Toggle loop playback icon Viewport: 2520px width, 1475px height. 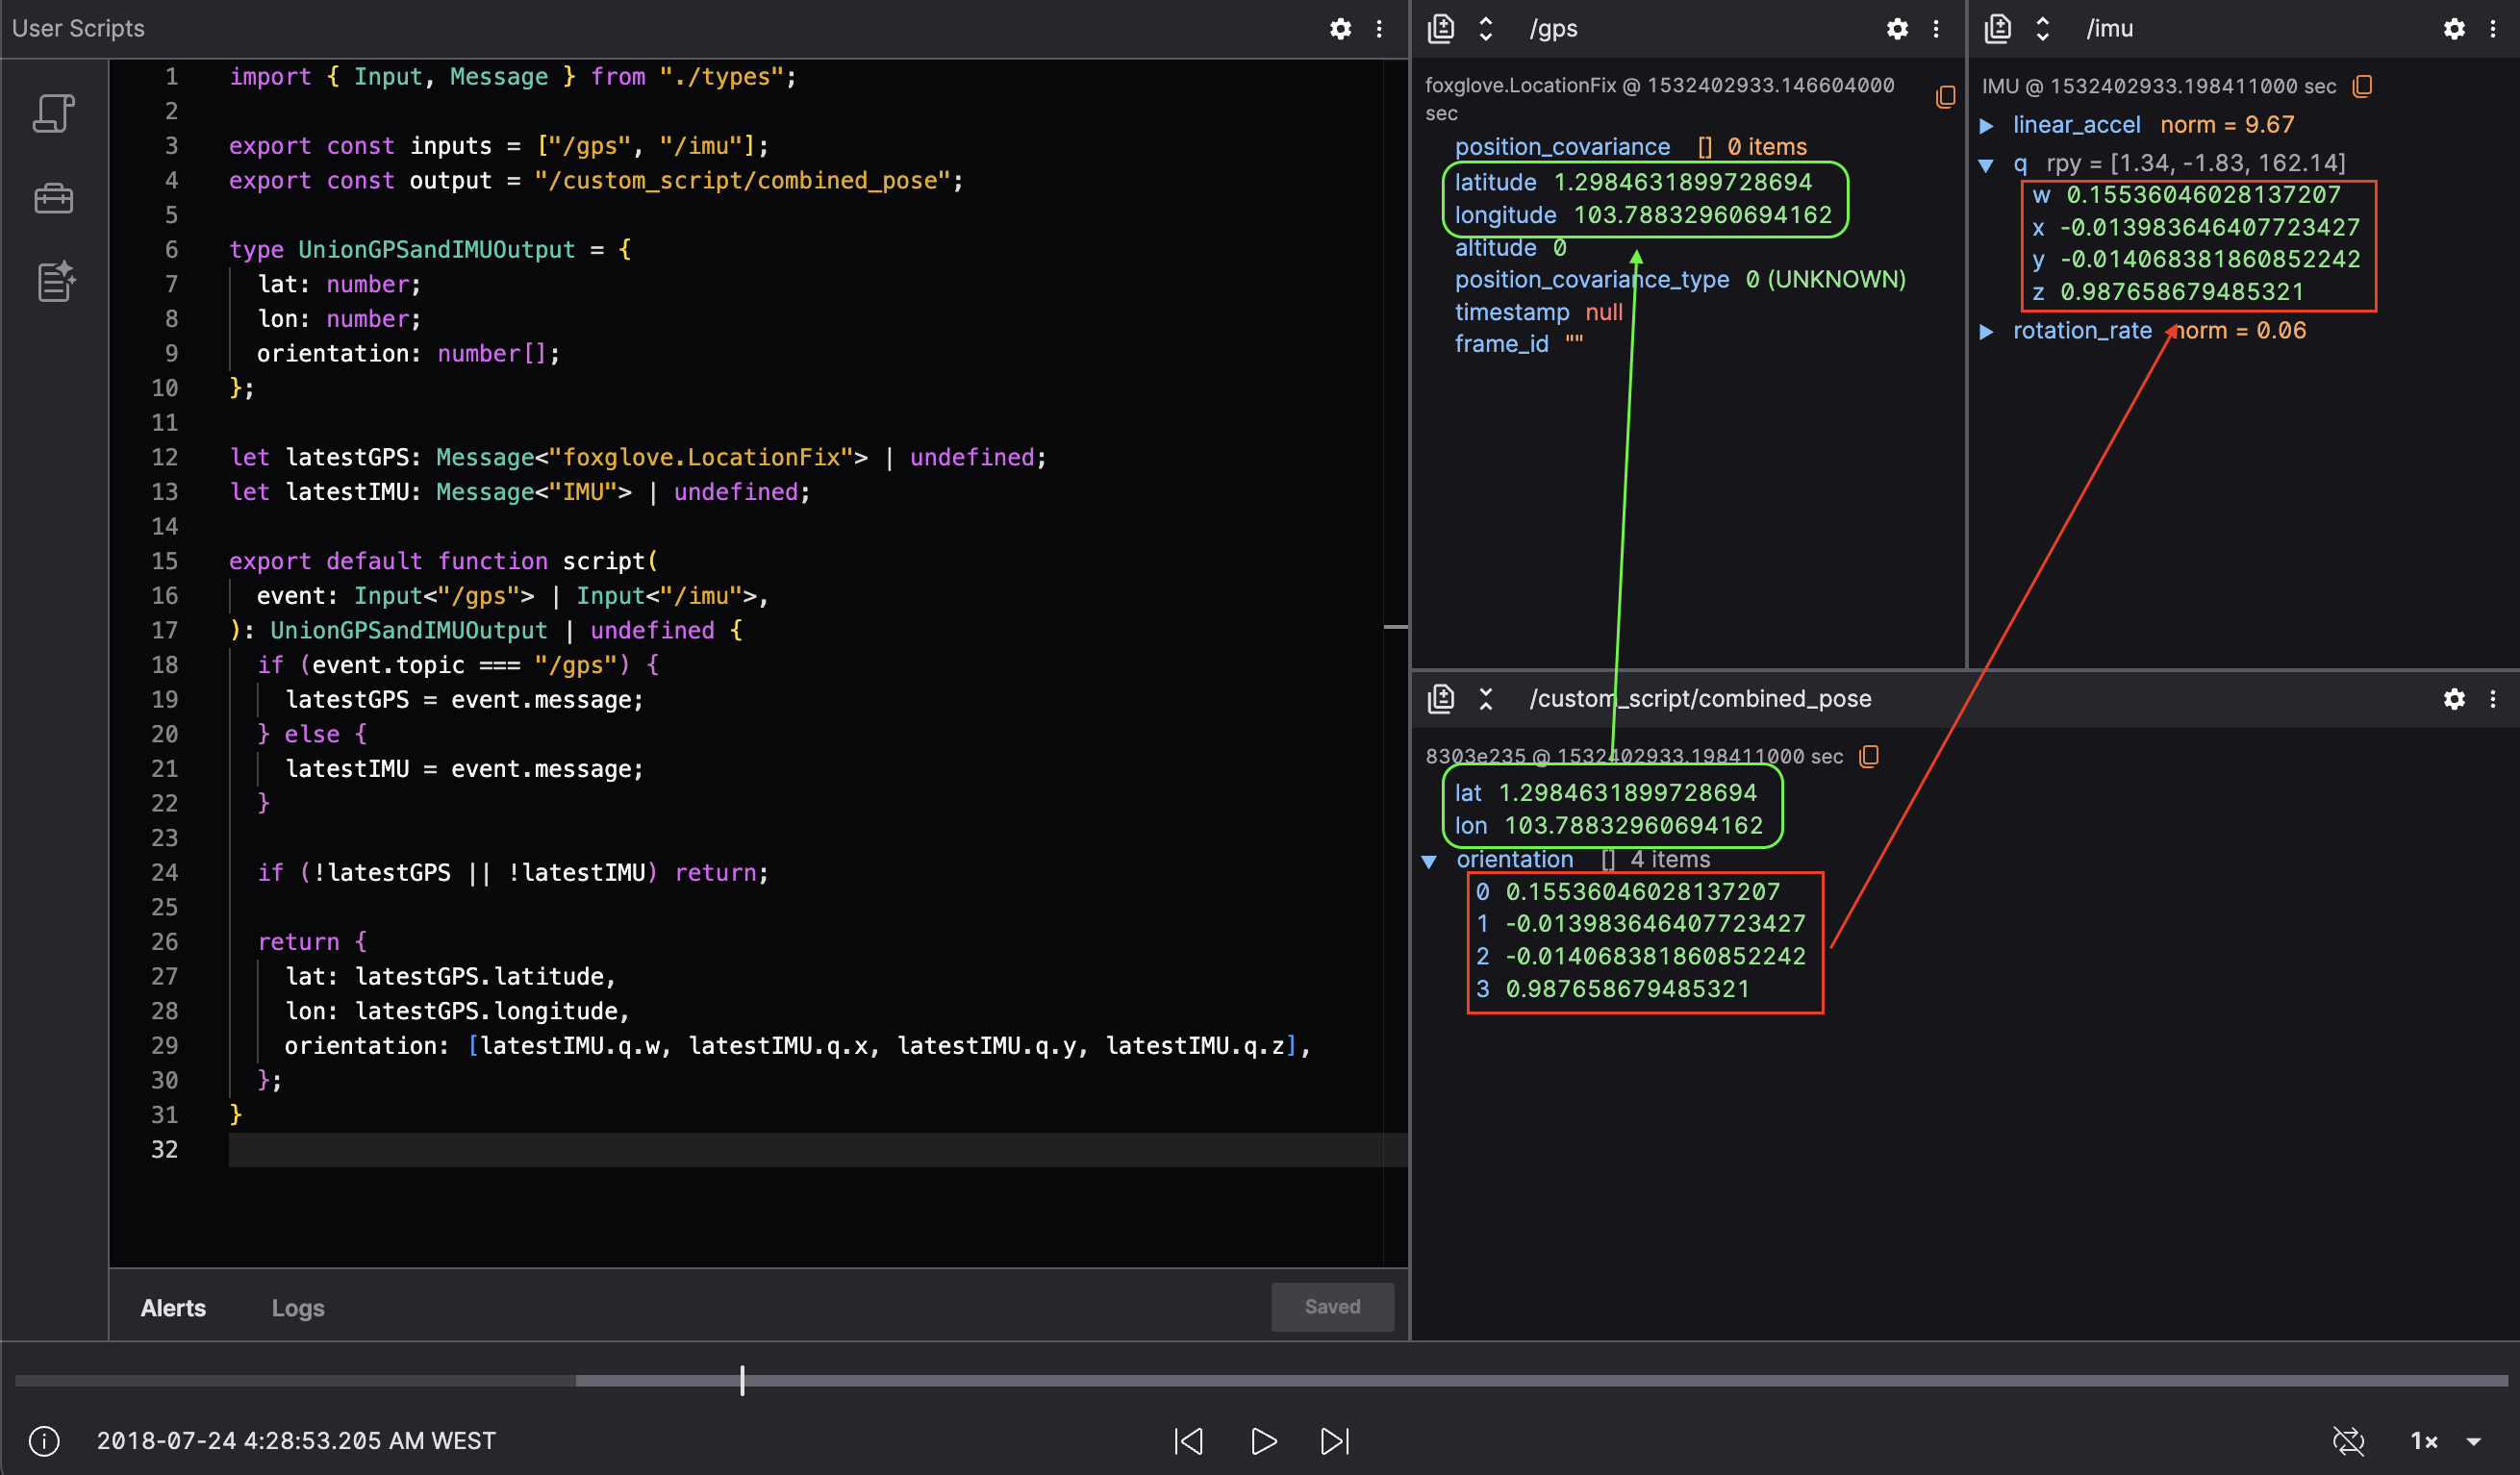pyautogui.click(x=2349, y=1441)
